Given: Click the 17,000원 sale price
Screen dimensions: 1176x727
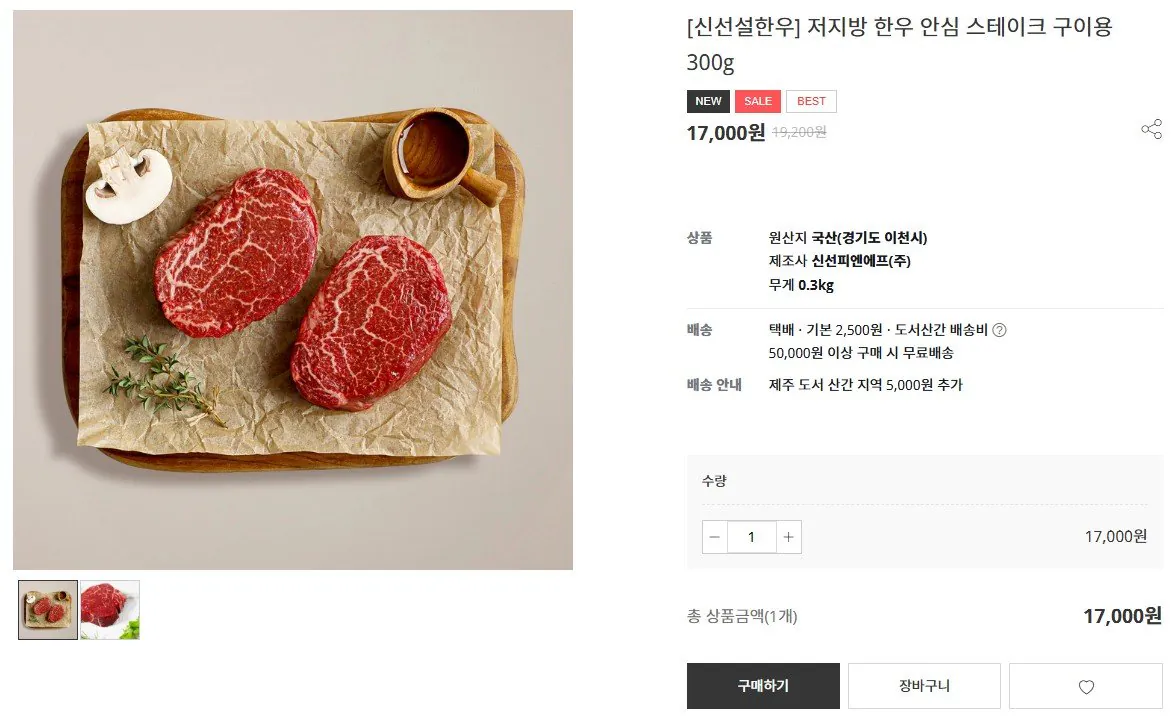Looking at the screenshot, I should pos(726,133).
